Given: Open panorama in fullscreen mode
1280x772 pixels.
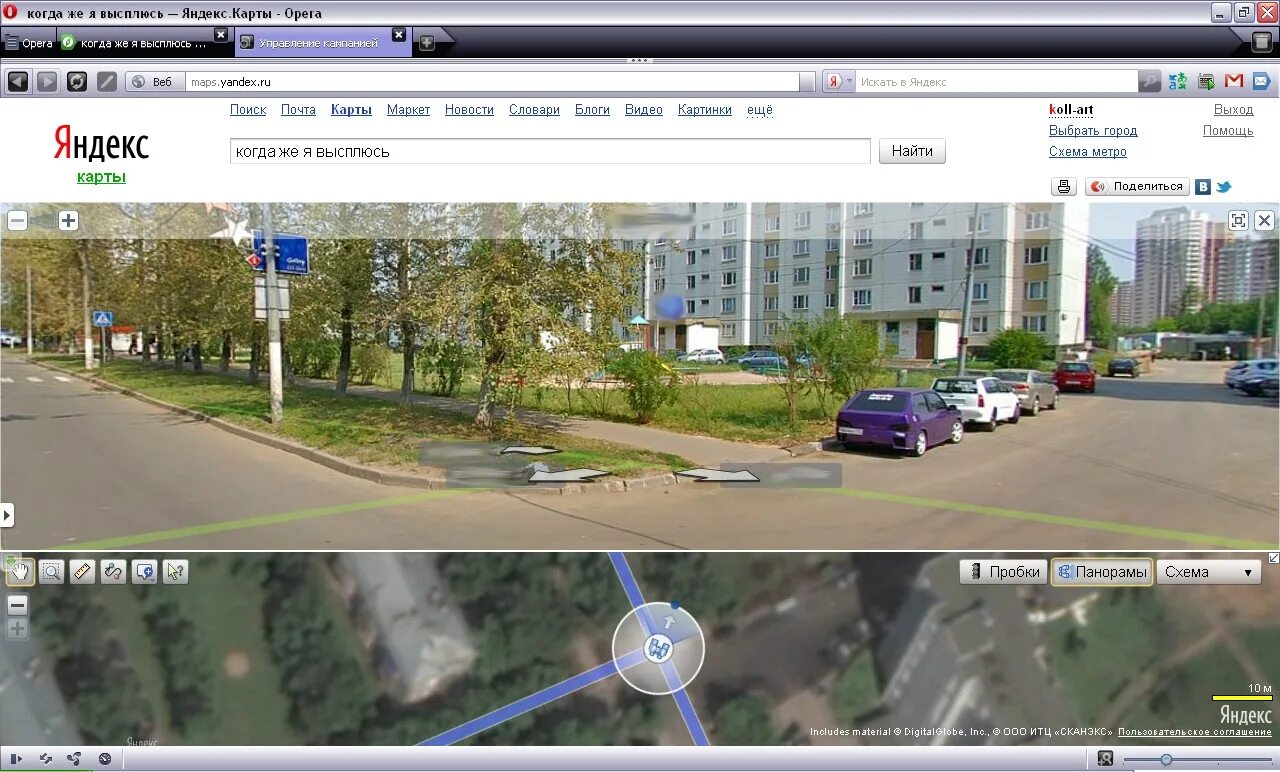Looking at the screenshot, I should point(1238,221).
